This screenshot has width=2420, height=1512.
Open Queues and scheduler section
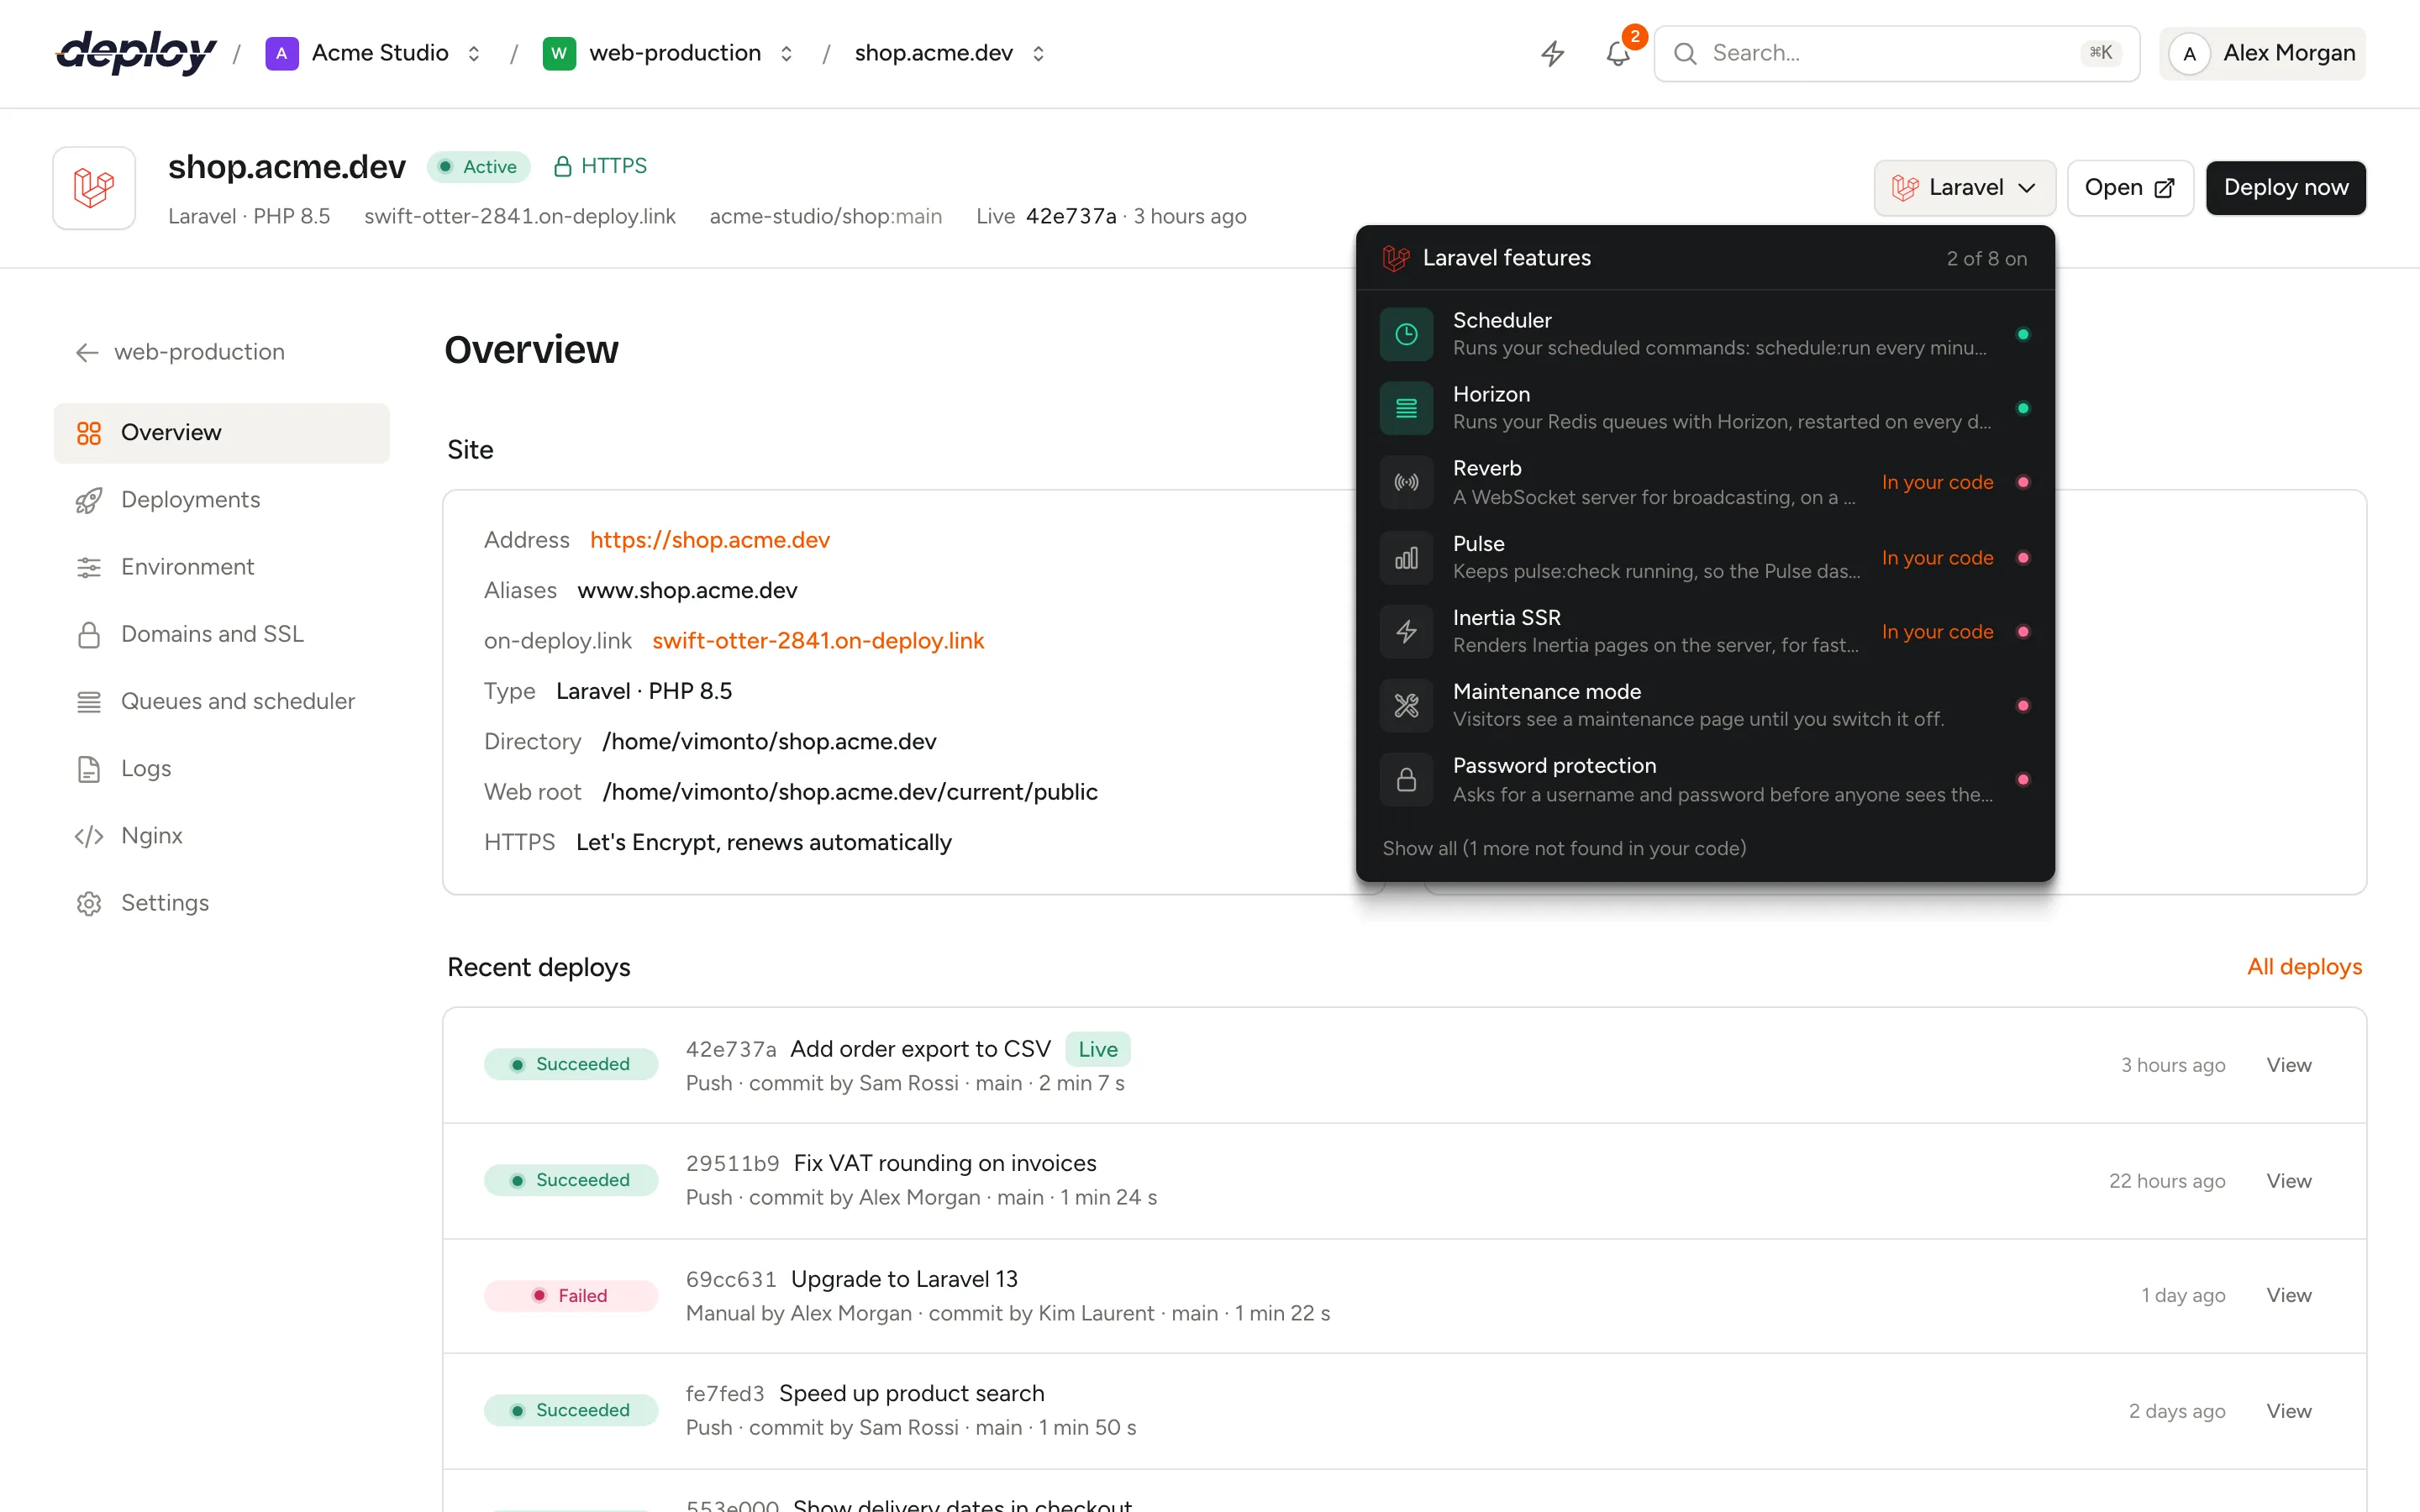click(221, 701)
